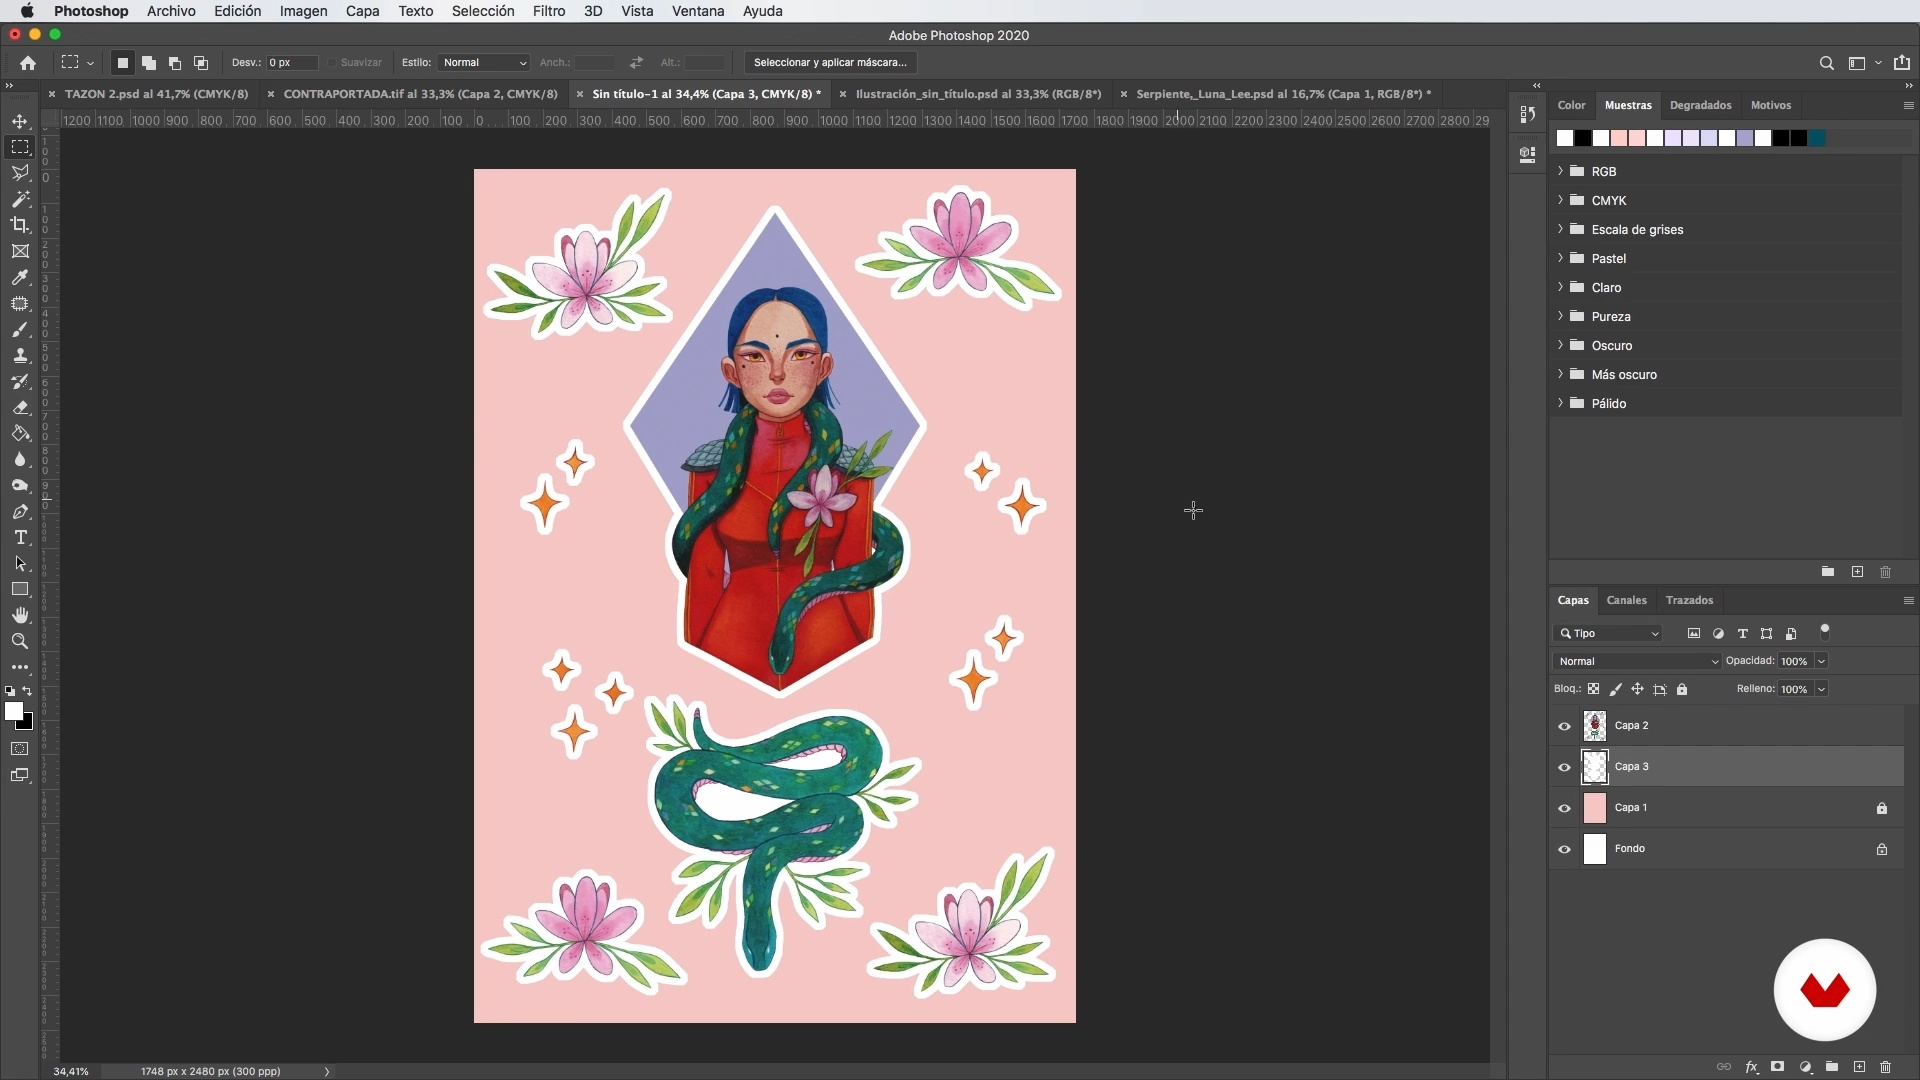Toggle layer filtering switch on or off
This screenshot has width=1920, height=1080.
(x=1825, y=631)
